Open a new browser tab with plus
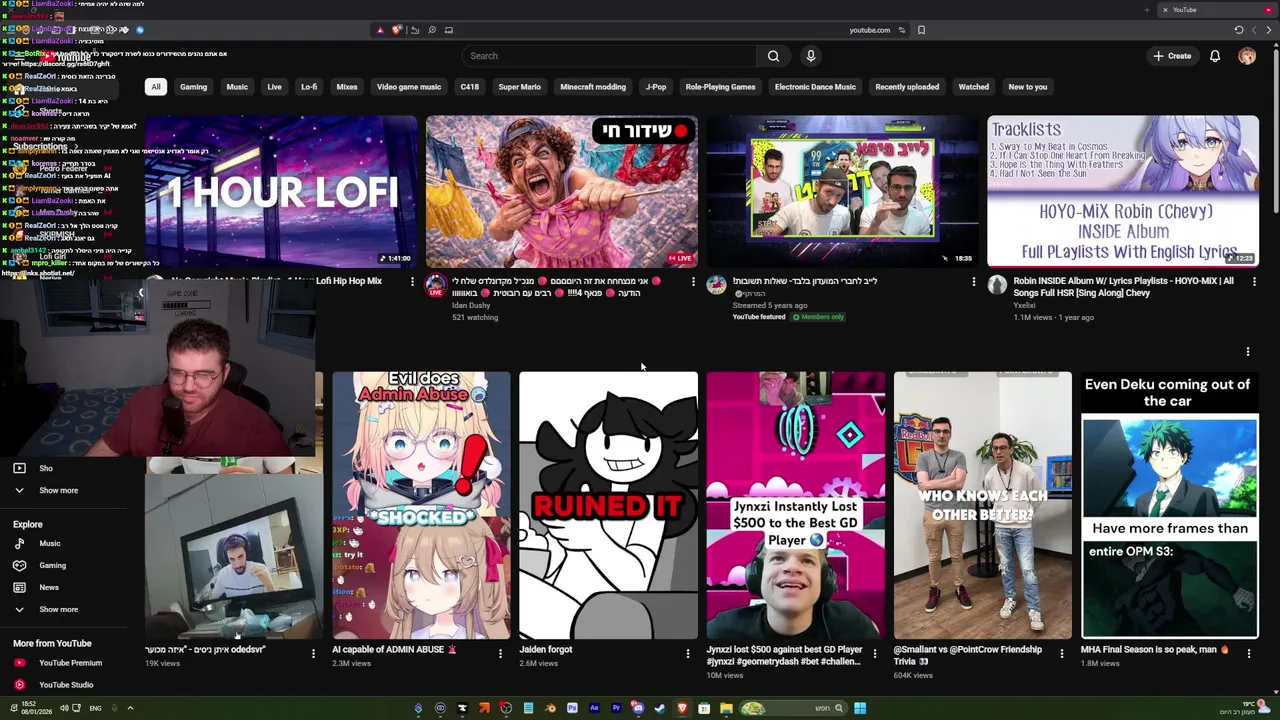The image size is (1280, 720). (x=1147, y=10)
